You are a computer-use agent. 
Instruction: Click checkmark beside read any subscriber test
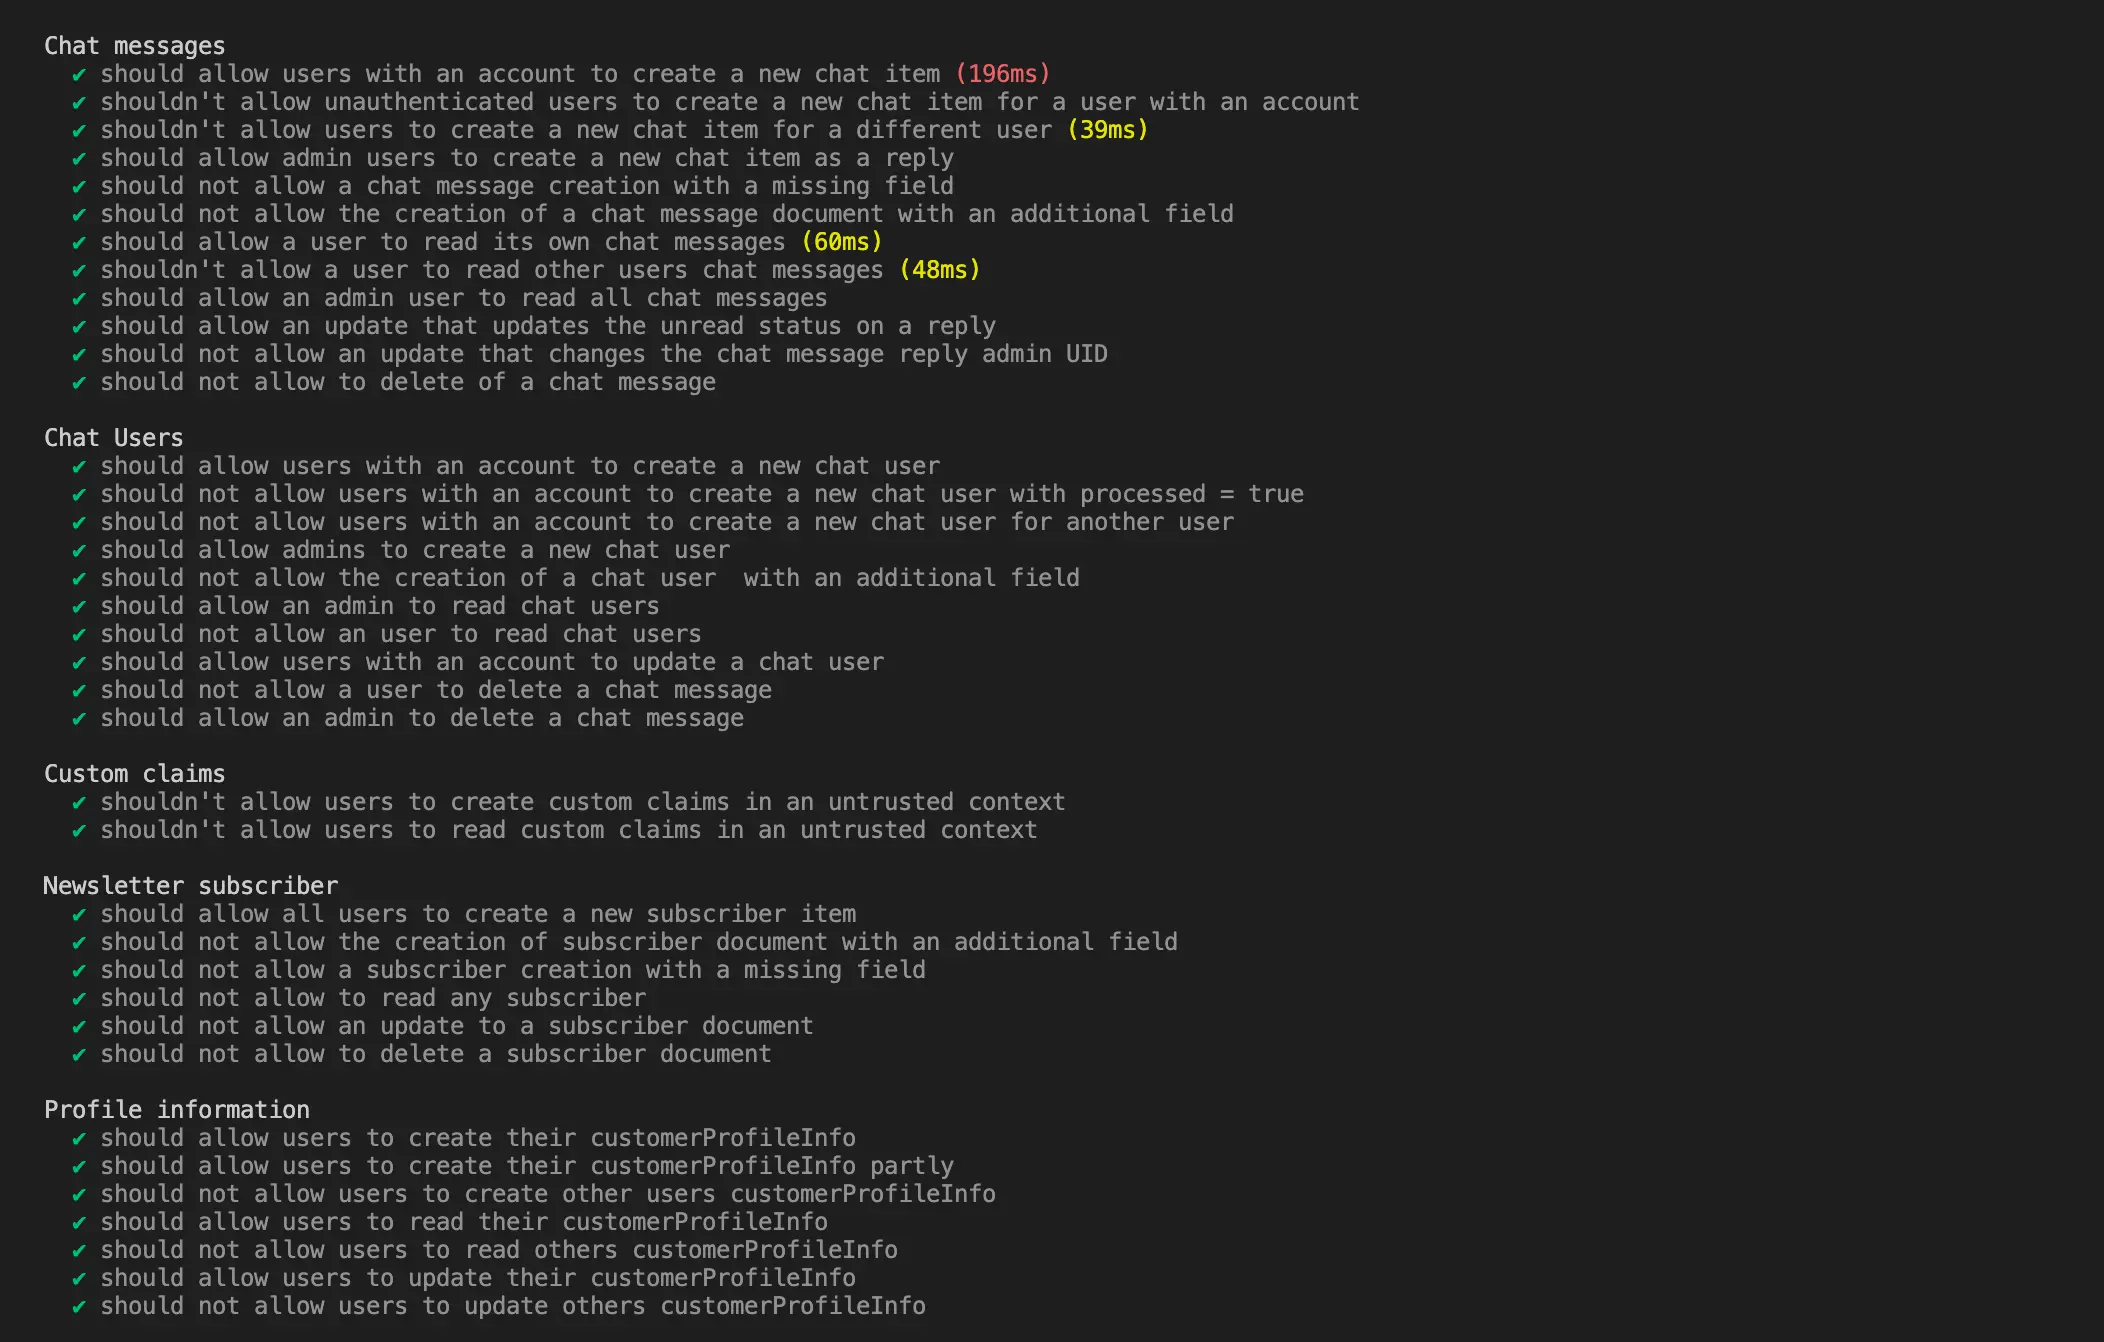pos(79,999)
